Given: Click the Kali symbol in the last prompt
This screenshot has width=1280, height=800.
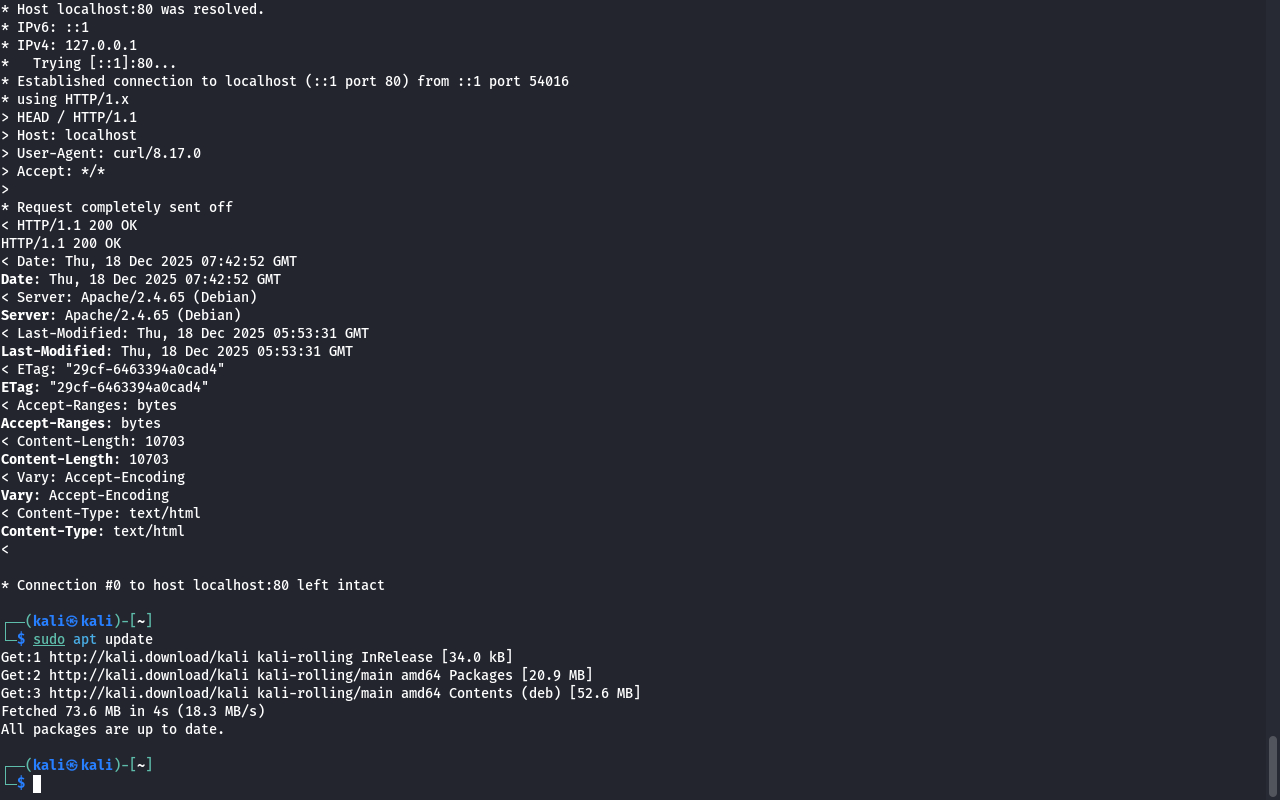Looking at the screenshot, I should point(72,765).
